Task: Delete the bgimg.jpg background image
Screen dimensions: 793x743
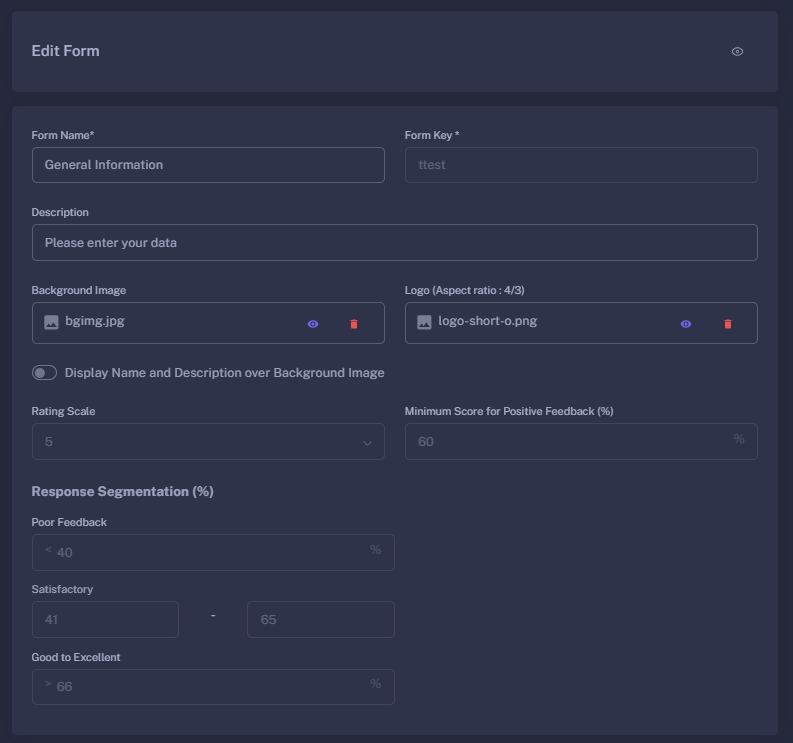Action: [x=354, y=324]
